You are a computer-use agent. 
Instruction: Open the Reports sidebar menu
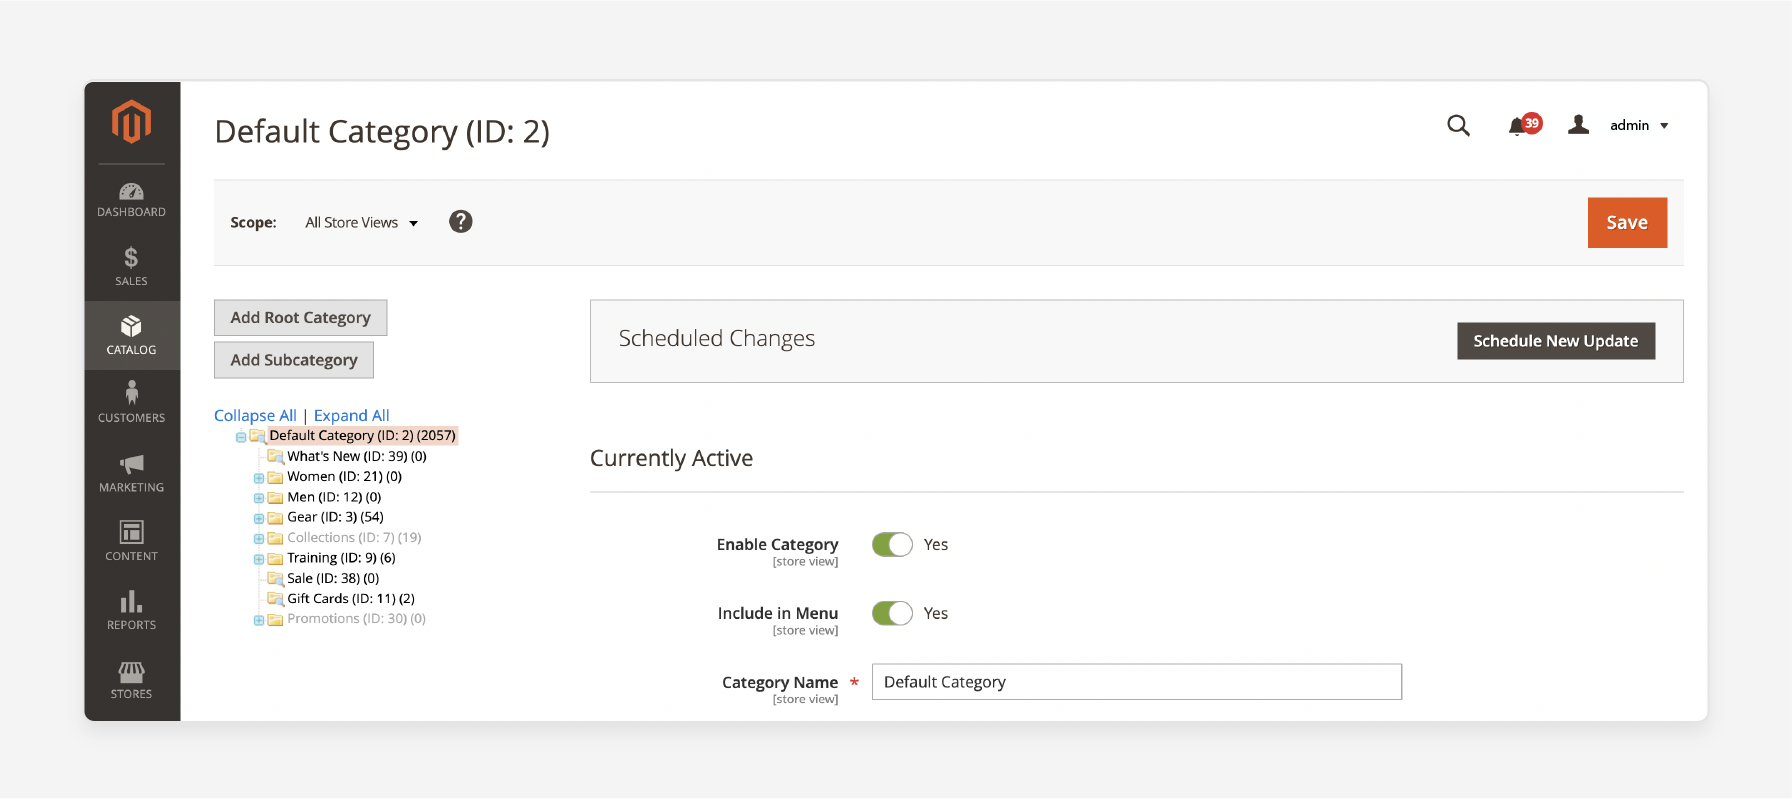coord(131,610)
